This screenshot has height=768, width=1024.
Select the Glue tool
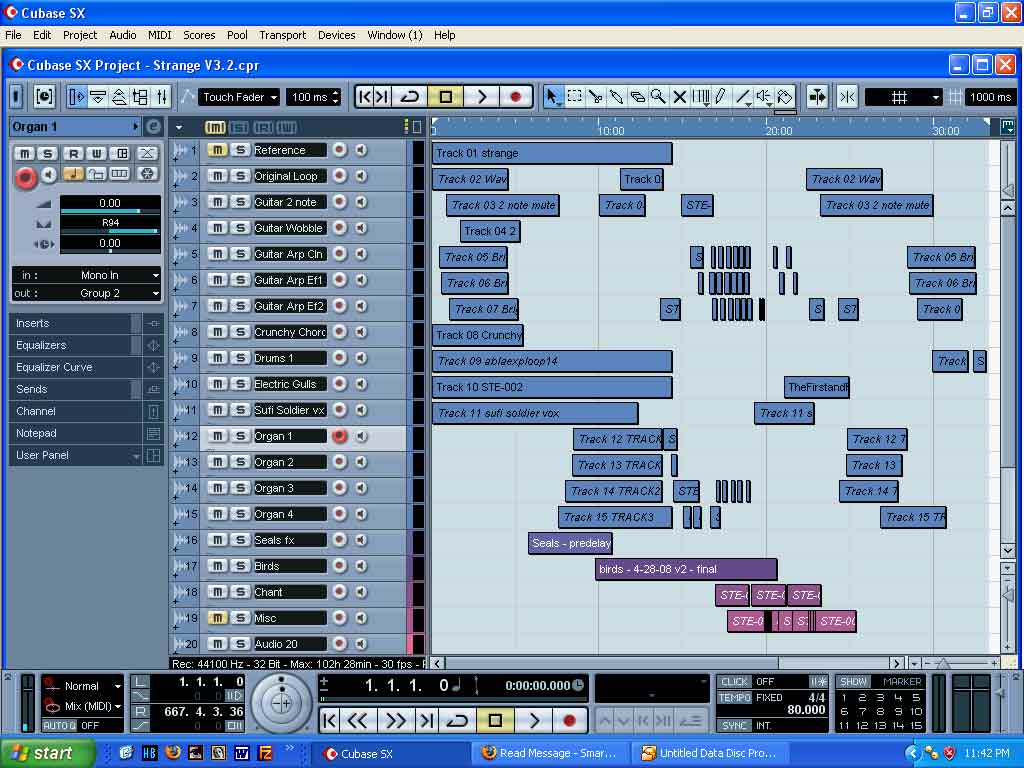616,97
